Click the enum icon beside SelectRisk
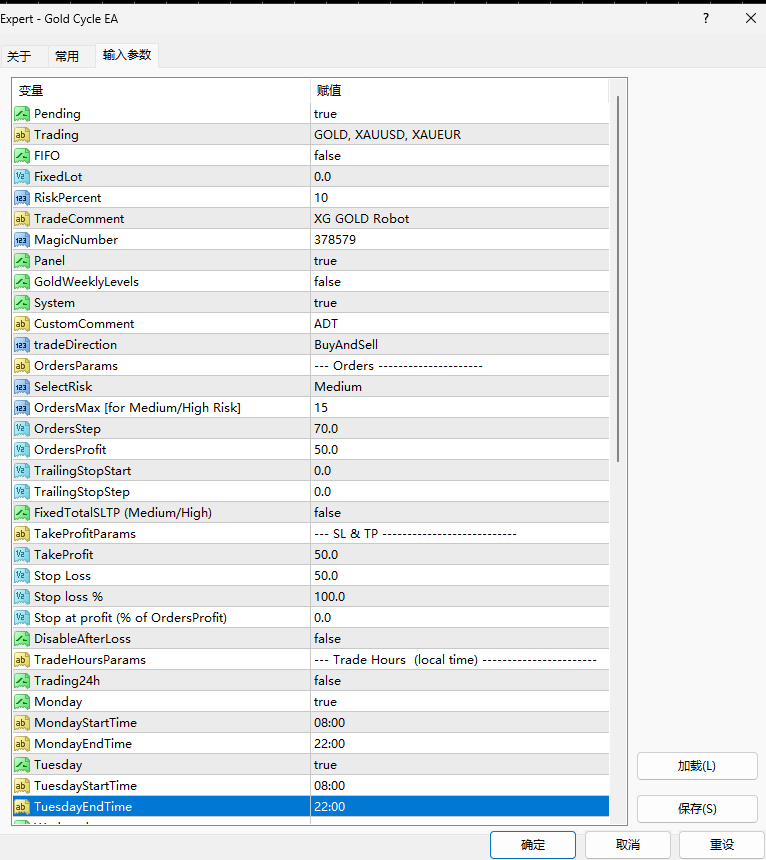The height and width of the screenshot is (860, 766). [x=22, y=387]
